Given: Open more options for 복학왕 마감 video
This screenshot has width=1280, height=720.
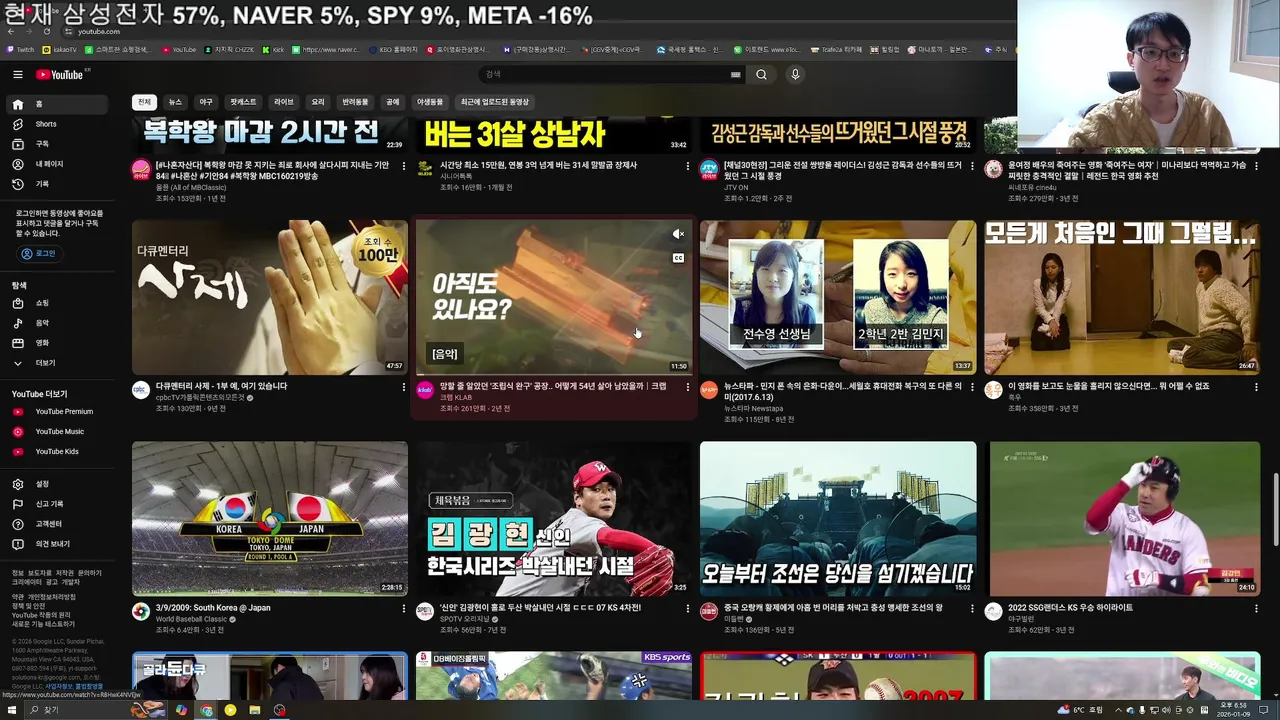Looking at the screenshot, I should 403,166.
